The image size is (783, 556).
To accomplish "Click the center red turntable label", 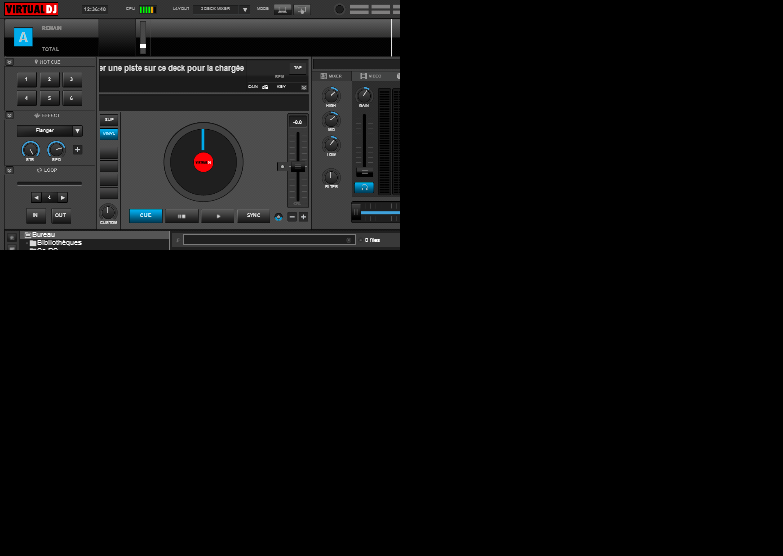I will pos(203,162).
